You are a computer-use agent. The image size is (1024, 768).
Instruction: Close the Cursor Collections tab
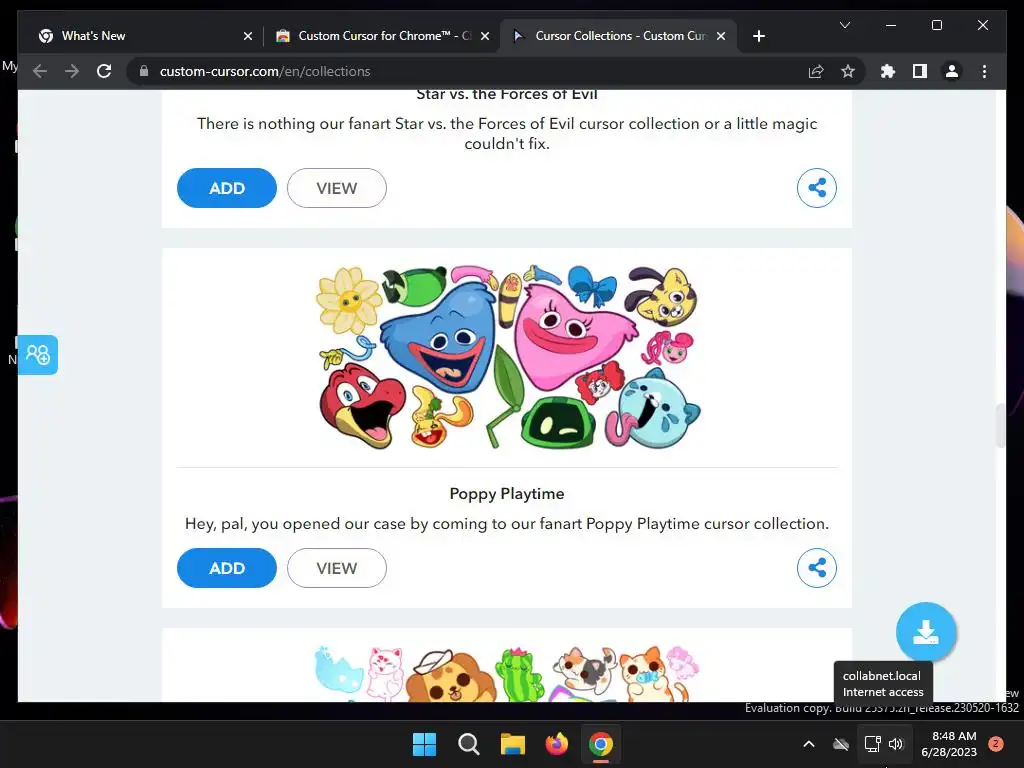click(x=721, y=36)
